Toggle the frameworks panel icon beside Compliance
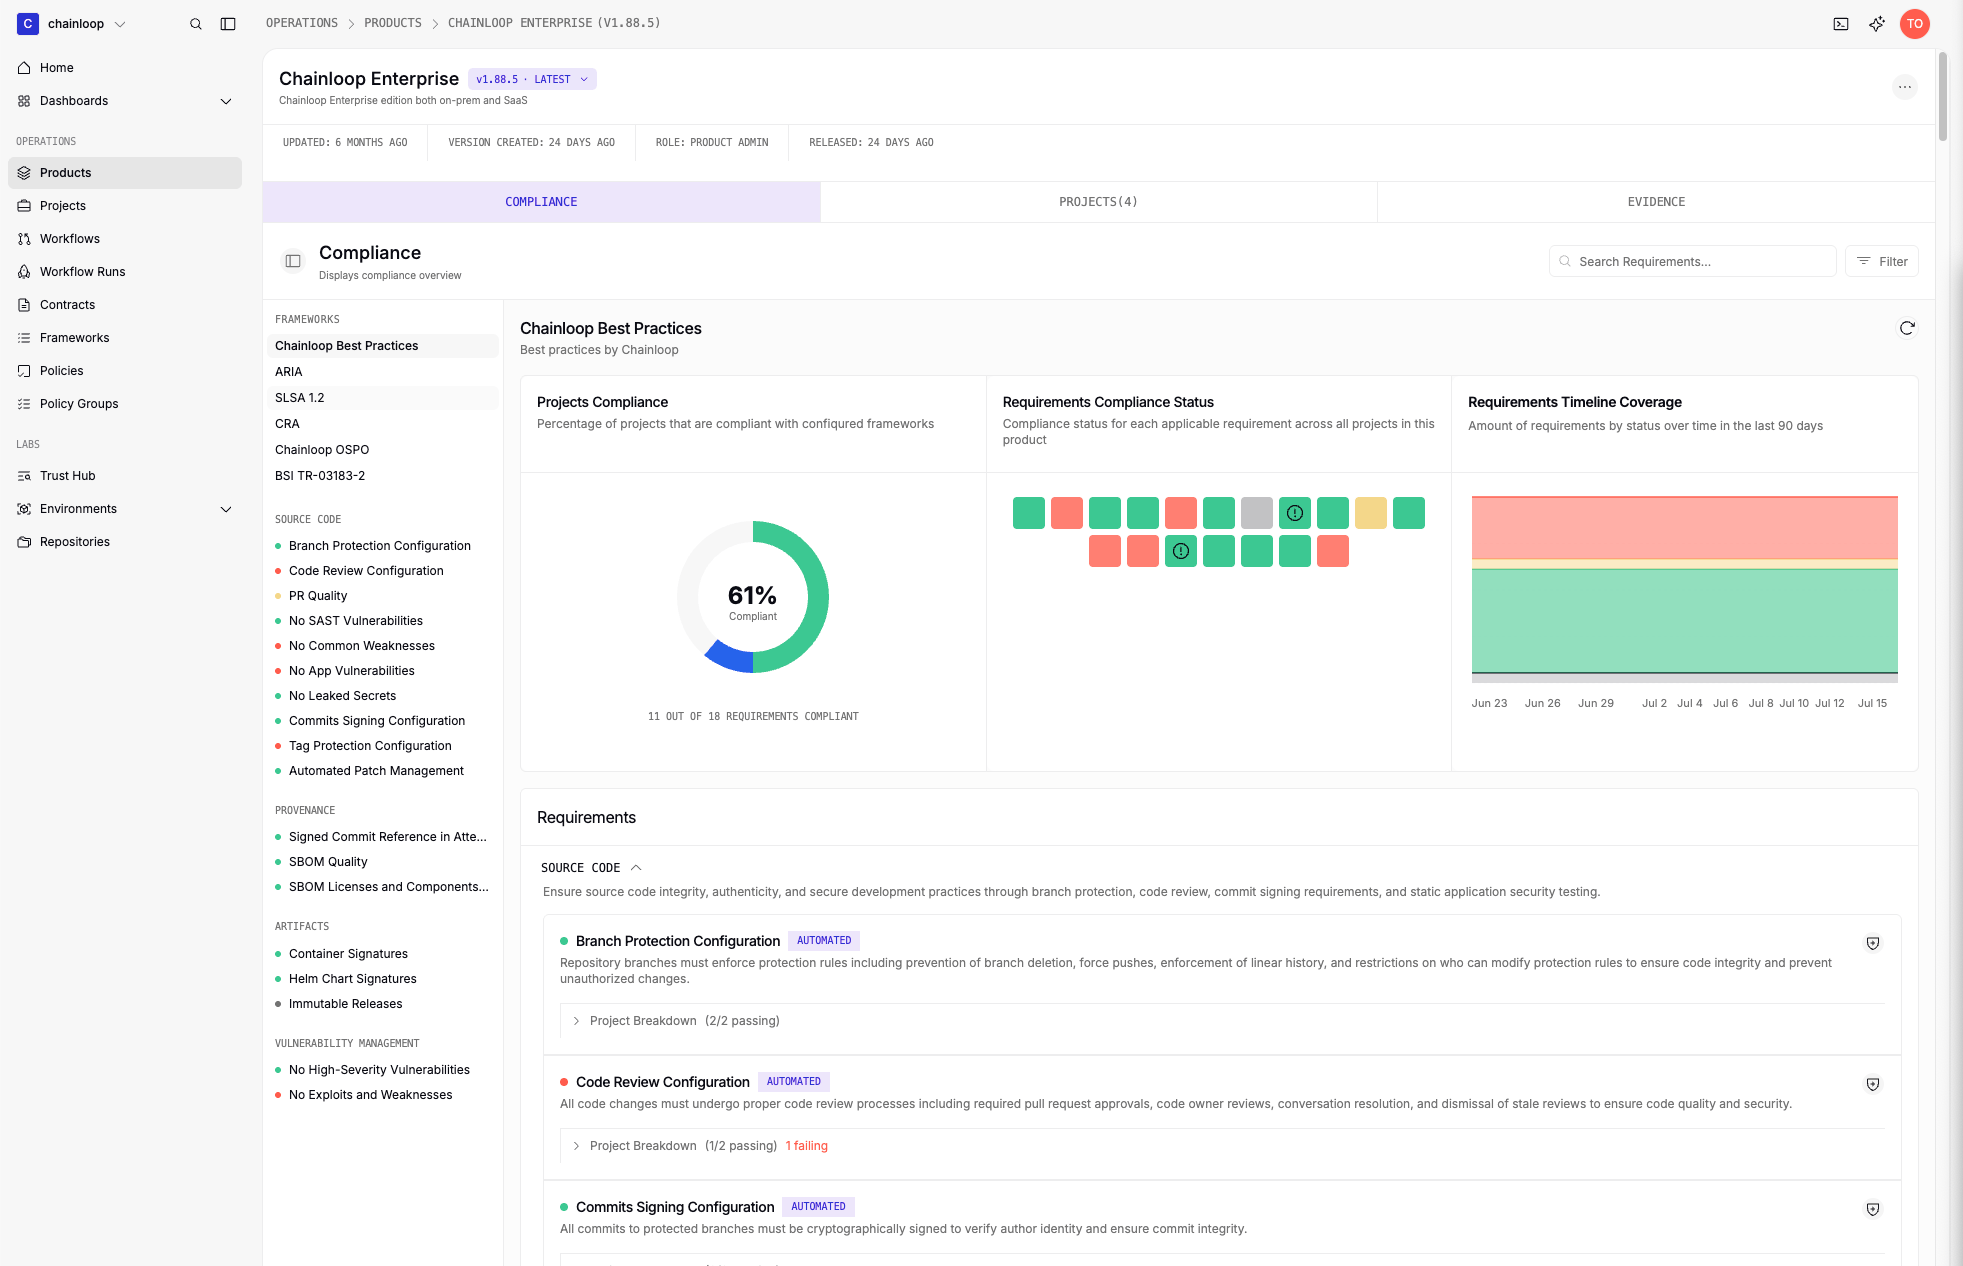 coord(293,261)
